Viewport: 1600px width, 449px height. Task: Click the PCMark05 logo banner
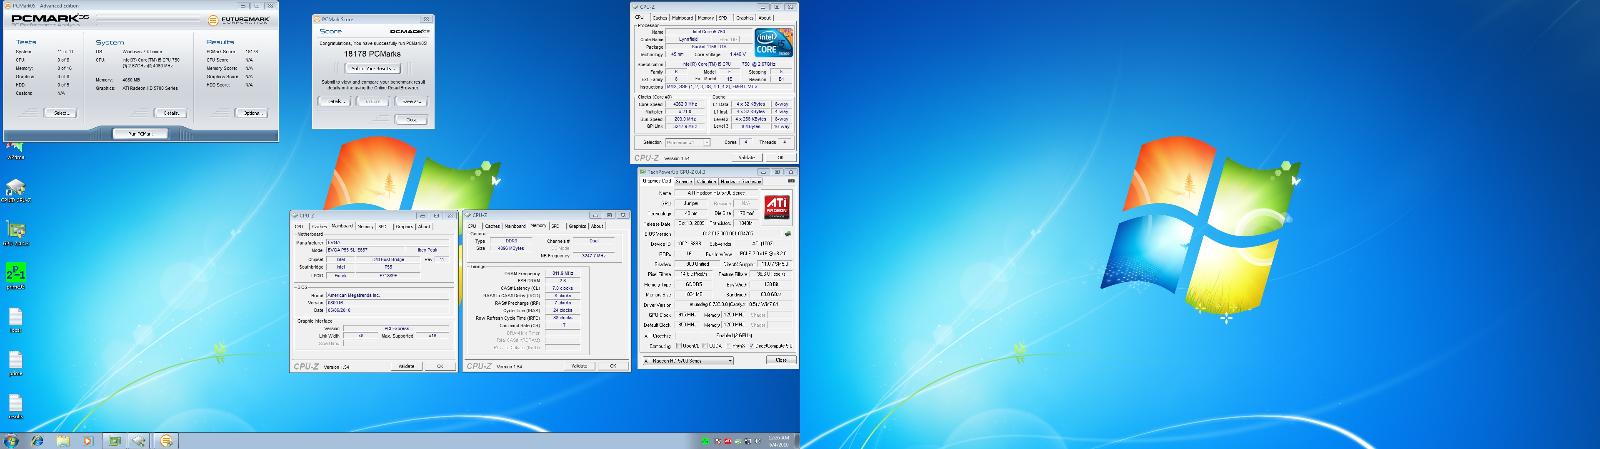click(x=51, y=19)
